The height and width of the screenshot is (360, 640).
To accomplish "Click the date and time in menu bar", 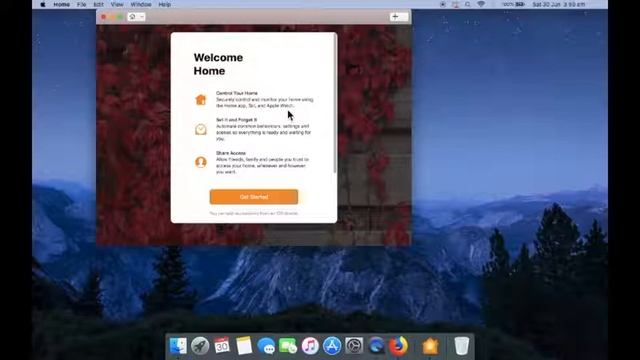I will (559, 4).
